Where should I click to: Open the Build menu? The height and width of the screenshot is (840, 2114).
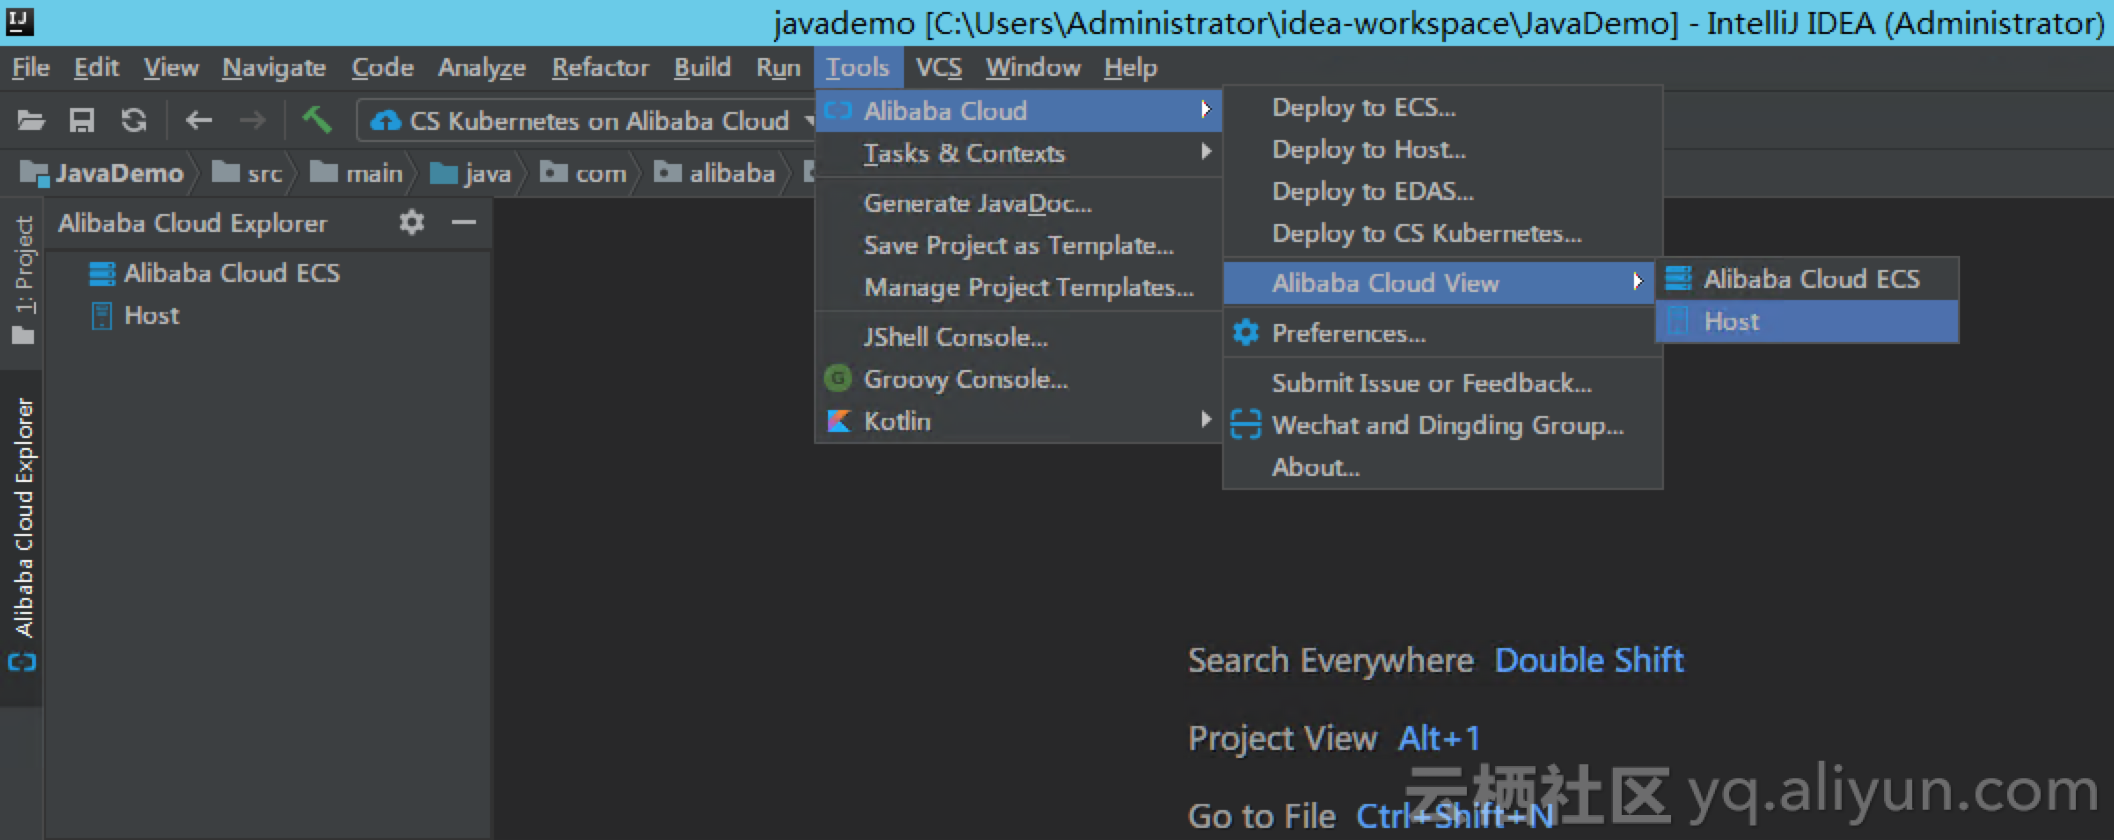(x=702, y=68)
